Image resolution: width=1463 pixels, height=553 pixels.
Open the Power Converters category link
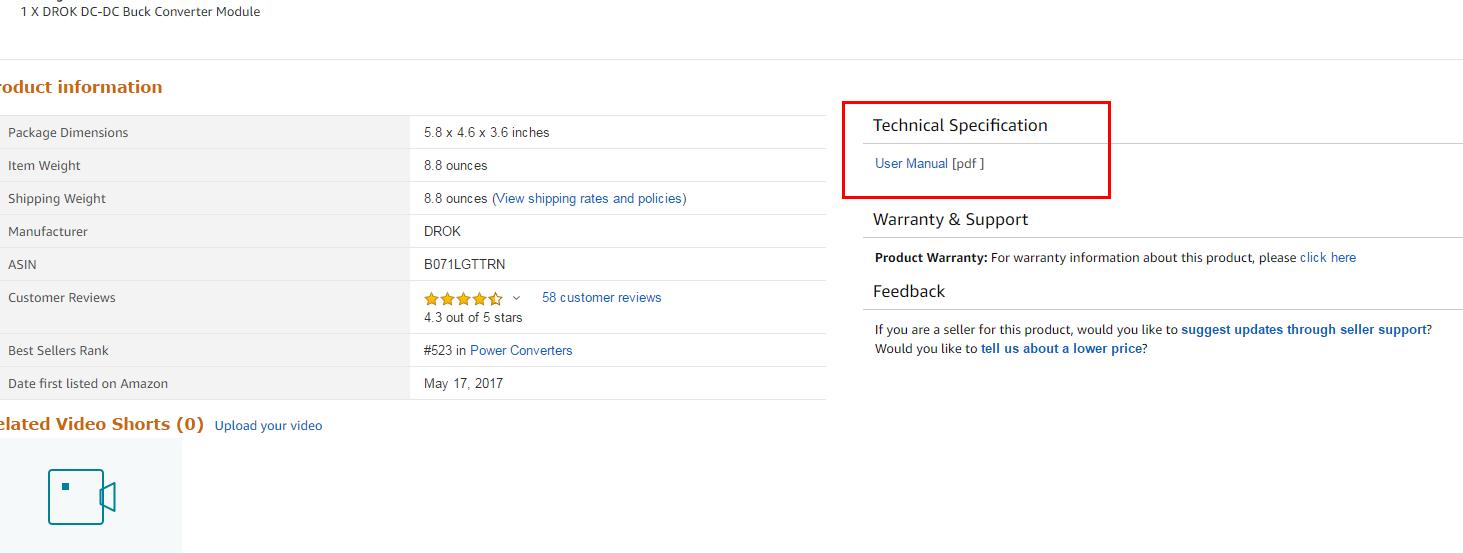[x=521, y=351]
